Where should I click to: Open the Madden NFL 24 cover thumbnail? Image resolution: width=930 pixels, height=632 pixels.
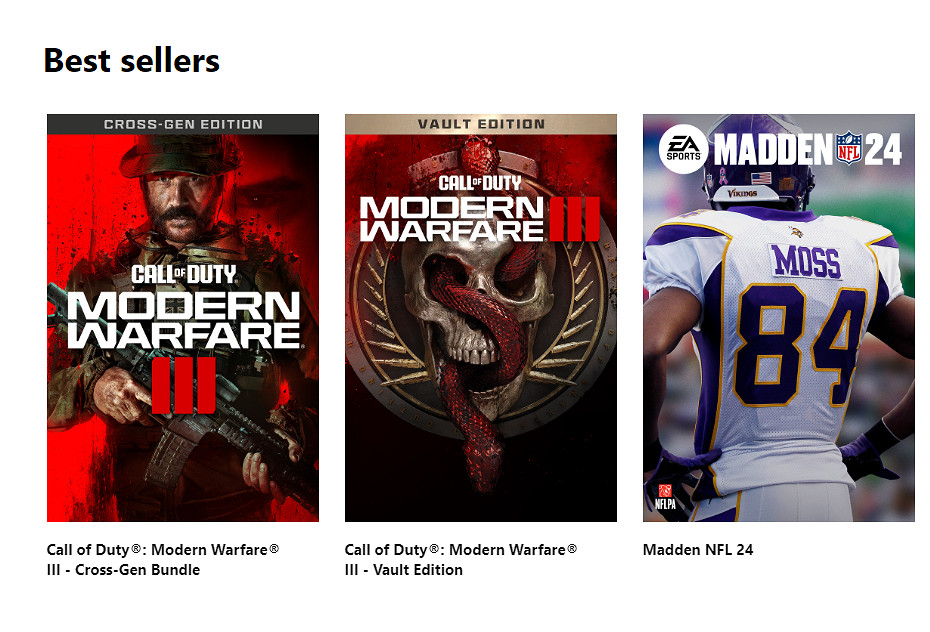[779, 318]
